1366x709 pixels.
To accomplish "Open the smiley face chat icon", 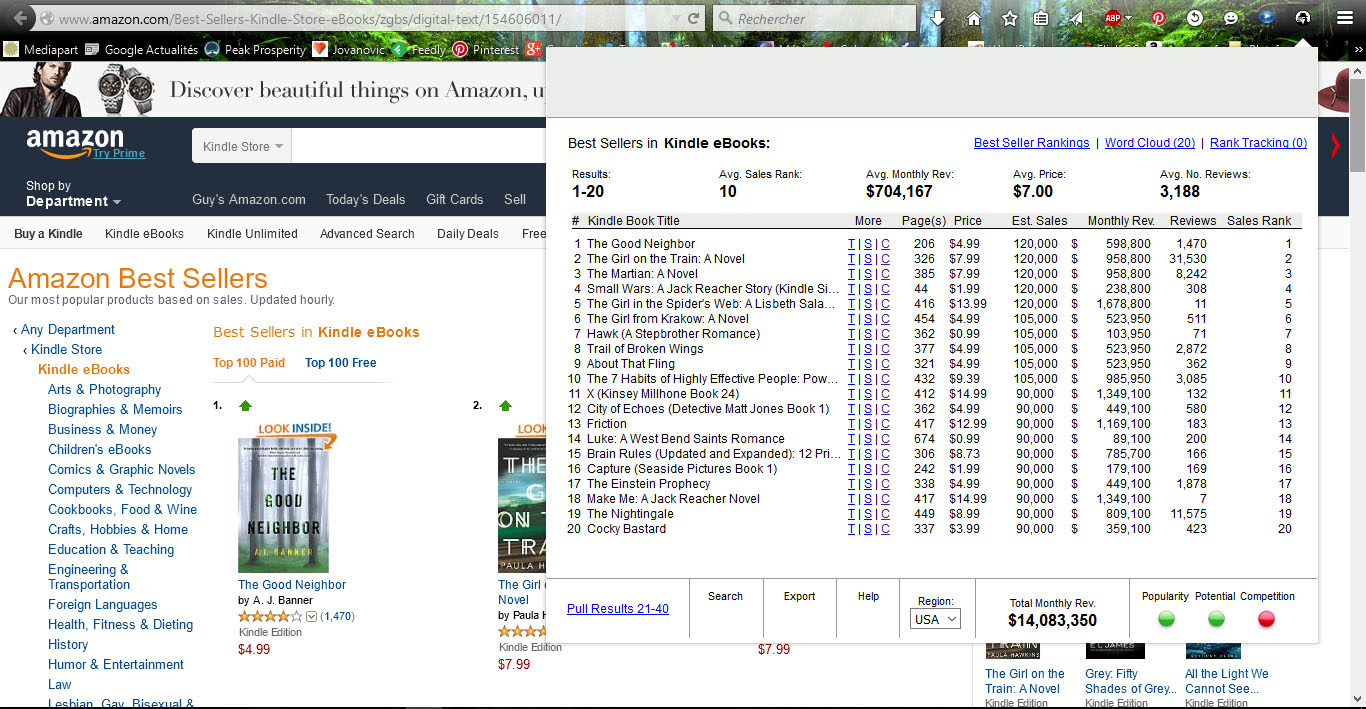I will [1230, 18].
